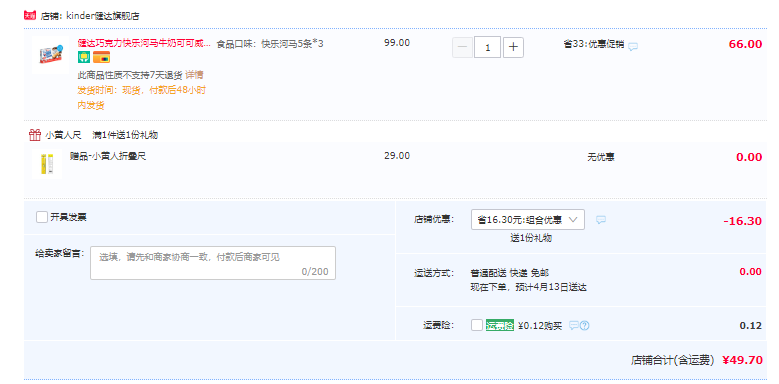Decrease quantity with the minus button
This screenshot has height=384, width=779.
coord(462,48)
